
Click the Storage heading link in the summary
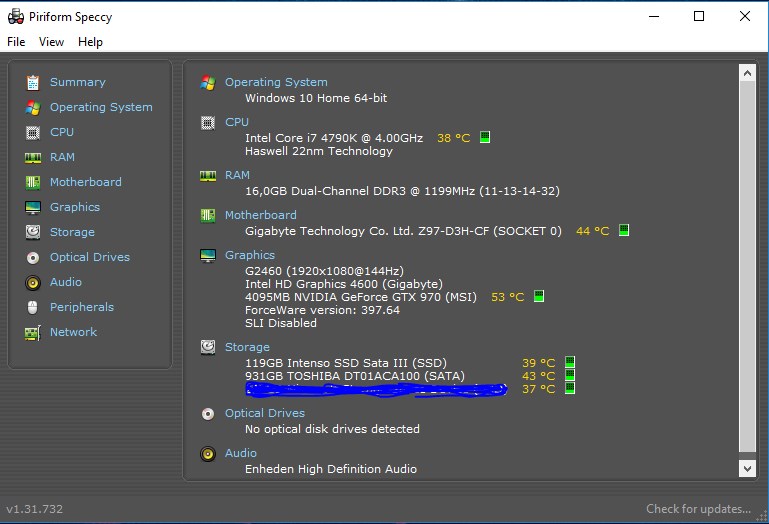point(247,347)
